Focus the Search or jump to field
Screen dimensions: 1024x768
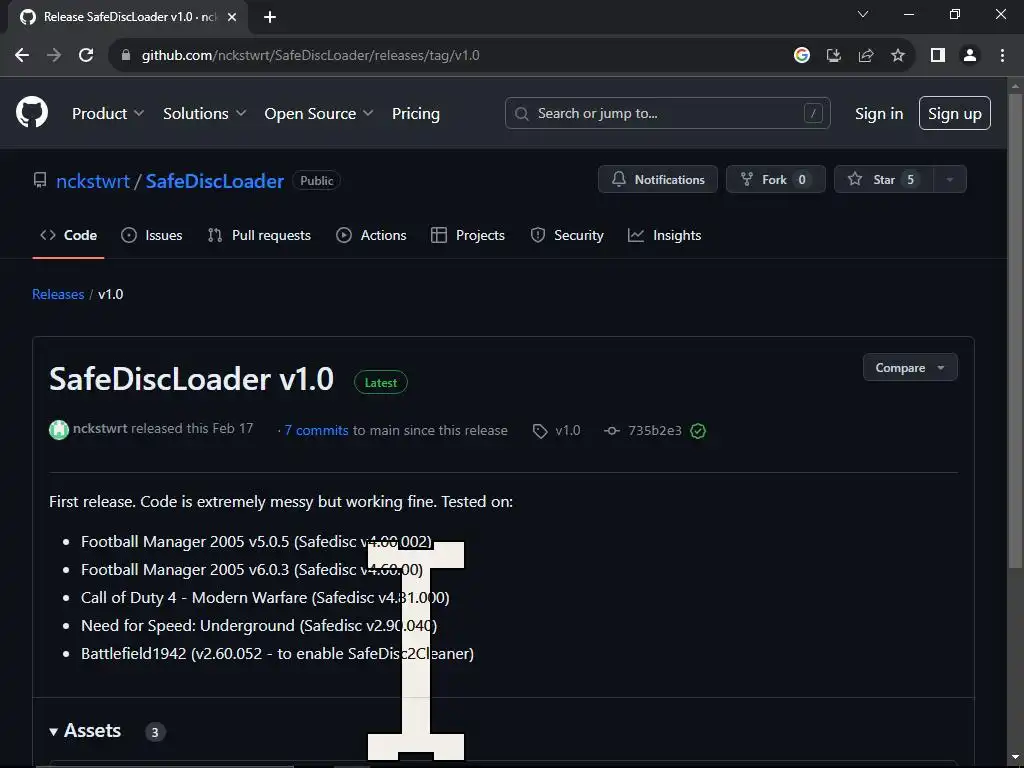pos(667,113)
